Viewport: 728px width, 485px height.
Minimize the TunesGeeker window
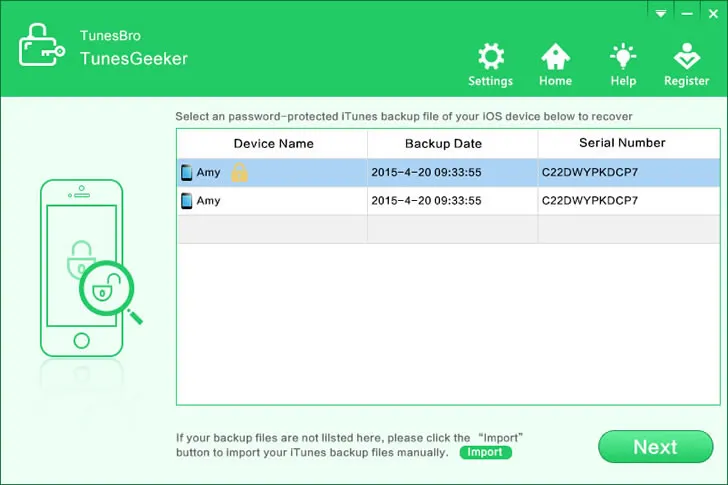pos(686,13)
